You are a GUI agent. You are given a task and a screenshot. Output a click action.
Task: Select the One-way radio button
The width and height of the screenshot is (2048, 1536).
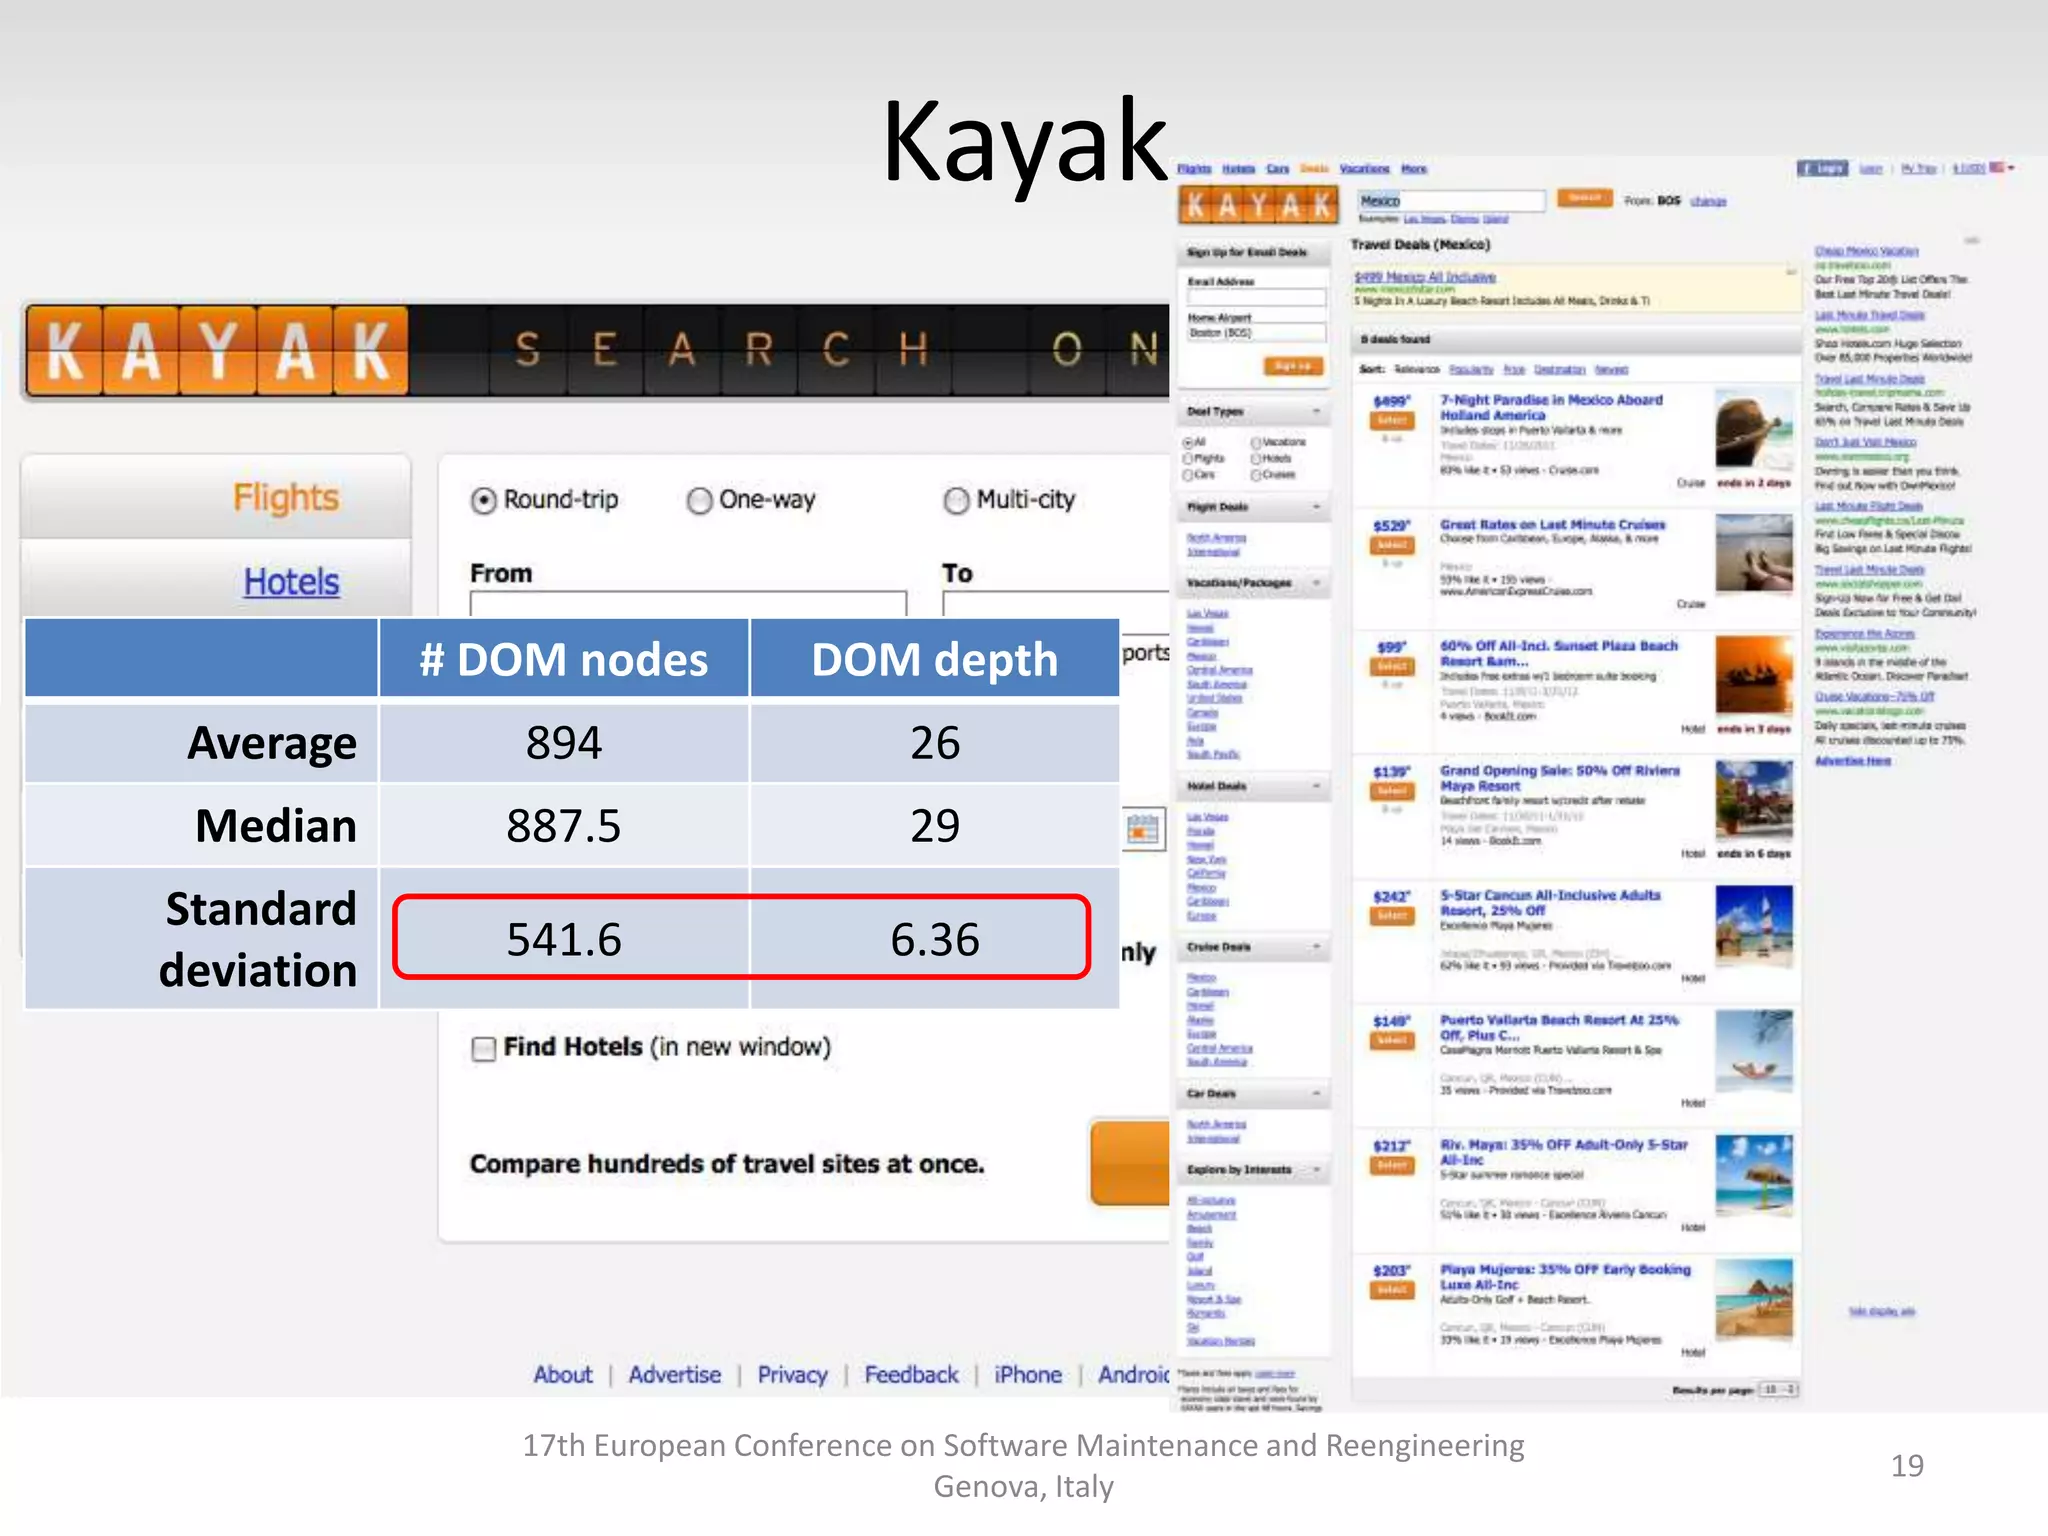click(x=699, y=500)
